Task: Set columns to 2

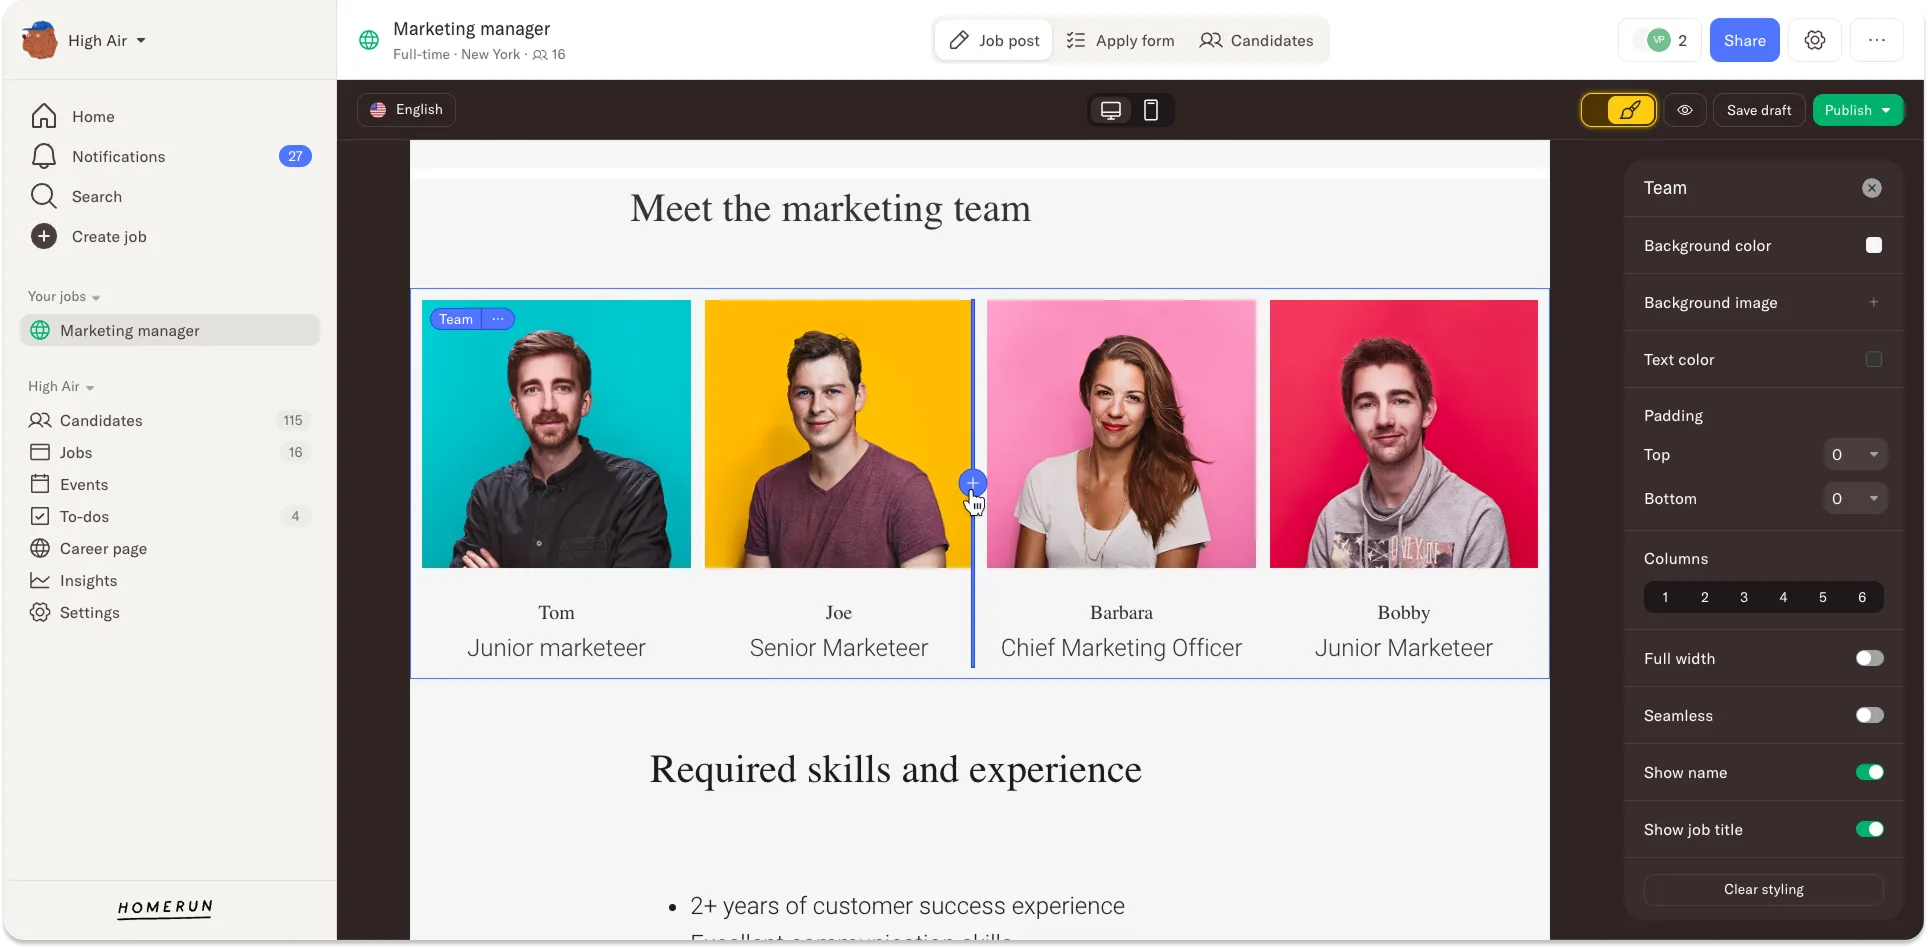Action: click(x=1705, y=597)
